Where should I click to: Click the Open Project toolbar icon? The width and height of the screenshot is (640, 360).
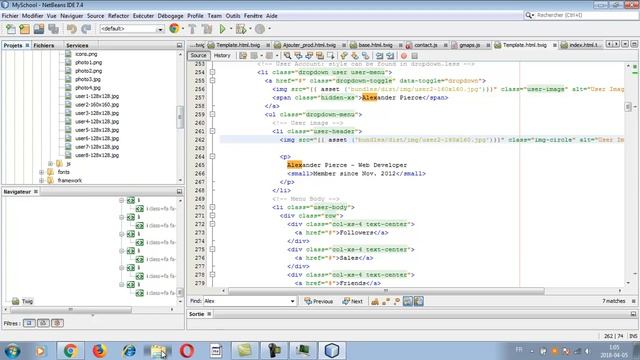point(39,29)
